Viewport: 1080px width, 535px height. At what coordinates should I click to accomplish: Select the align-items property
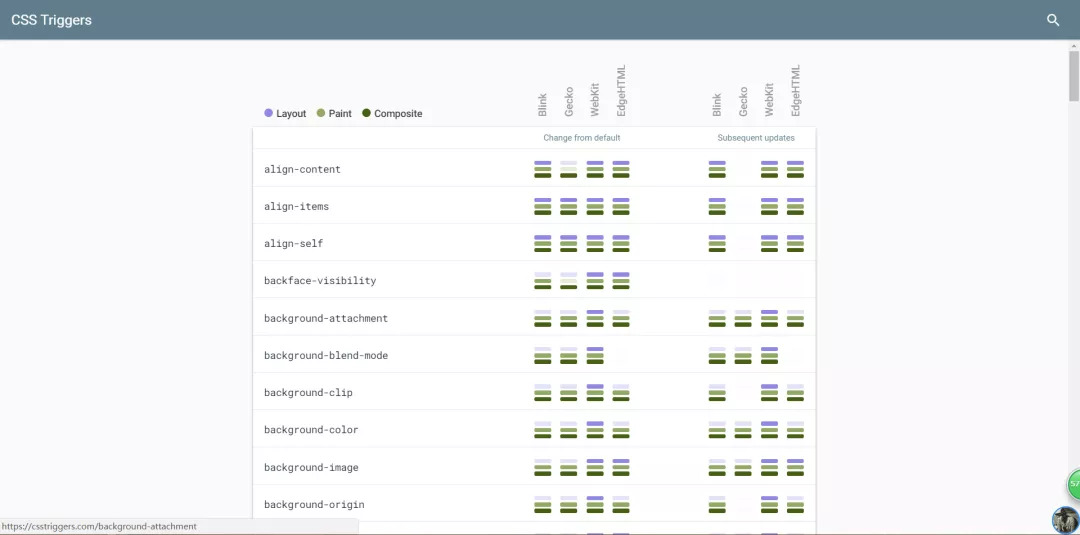pyautogui.click(x=296, y=206)
